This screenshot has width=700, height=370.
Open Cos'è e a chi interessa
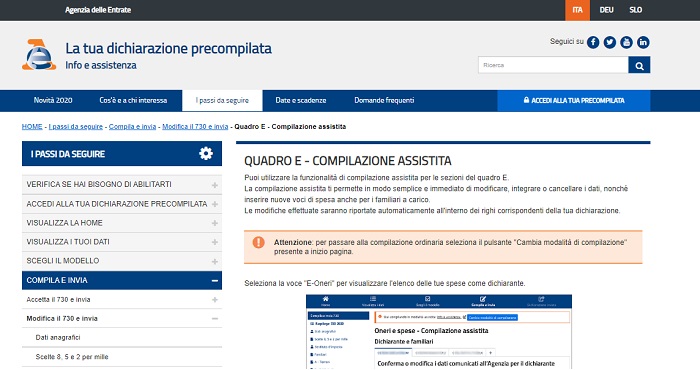tap(133, 100)
